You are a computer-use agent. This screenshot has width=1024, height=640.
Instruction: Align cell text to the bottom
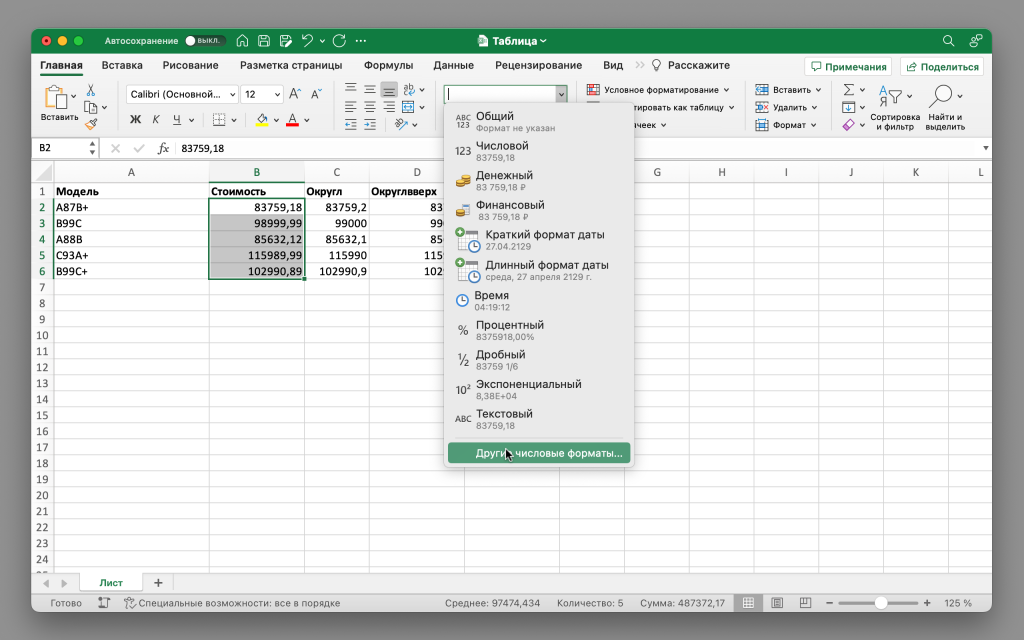point(389,89)
